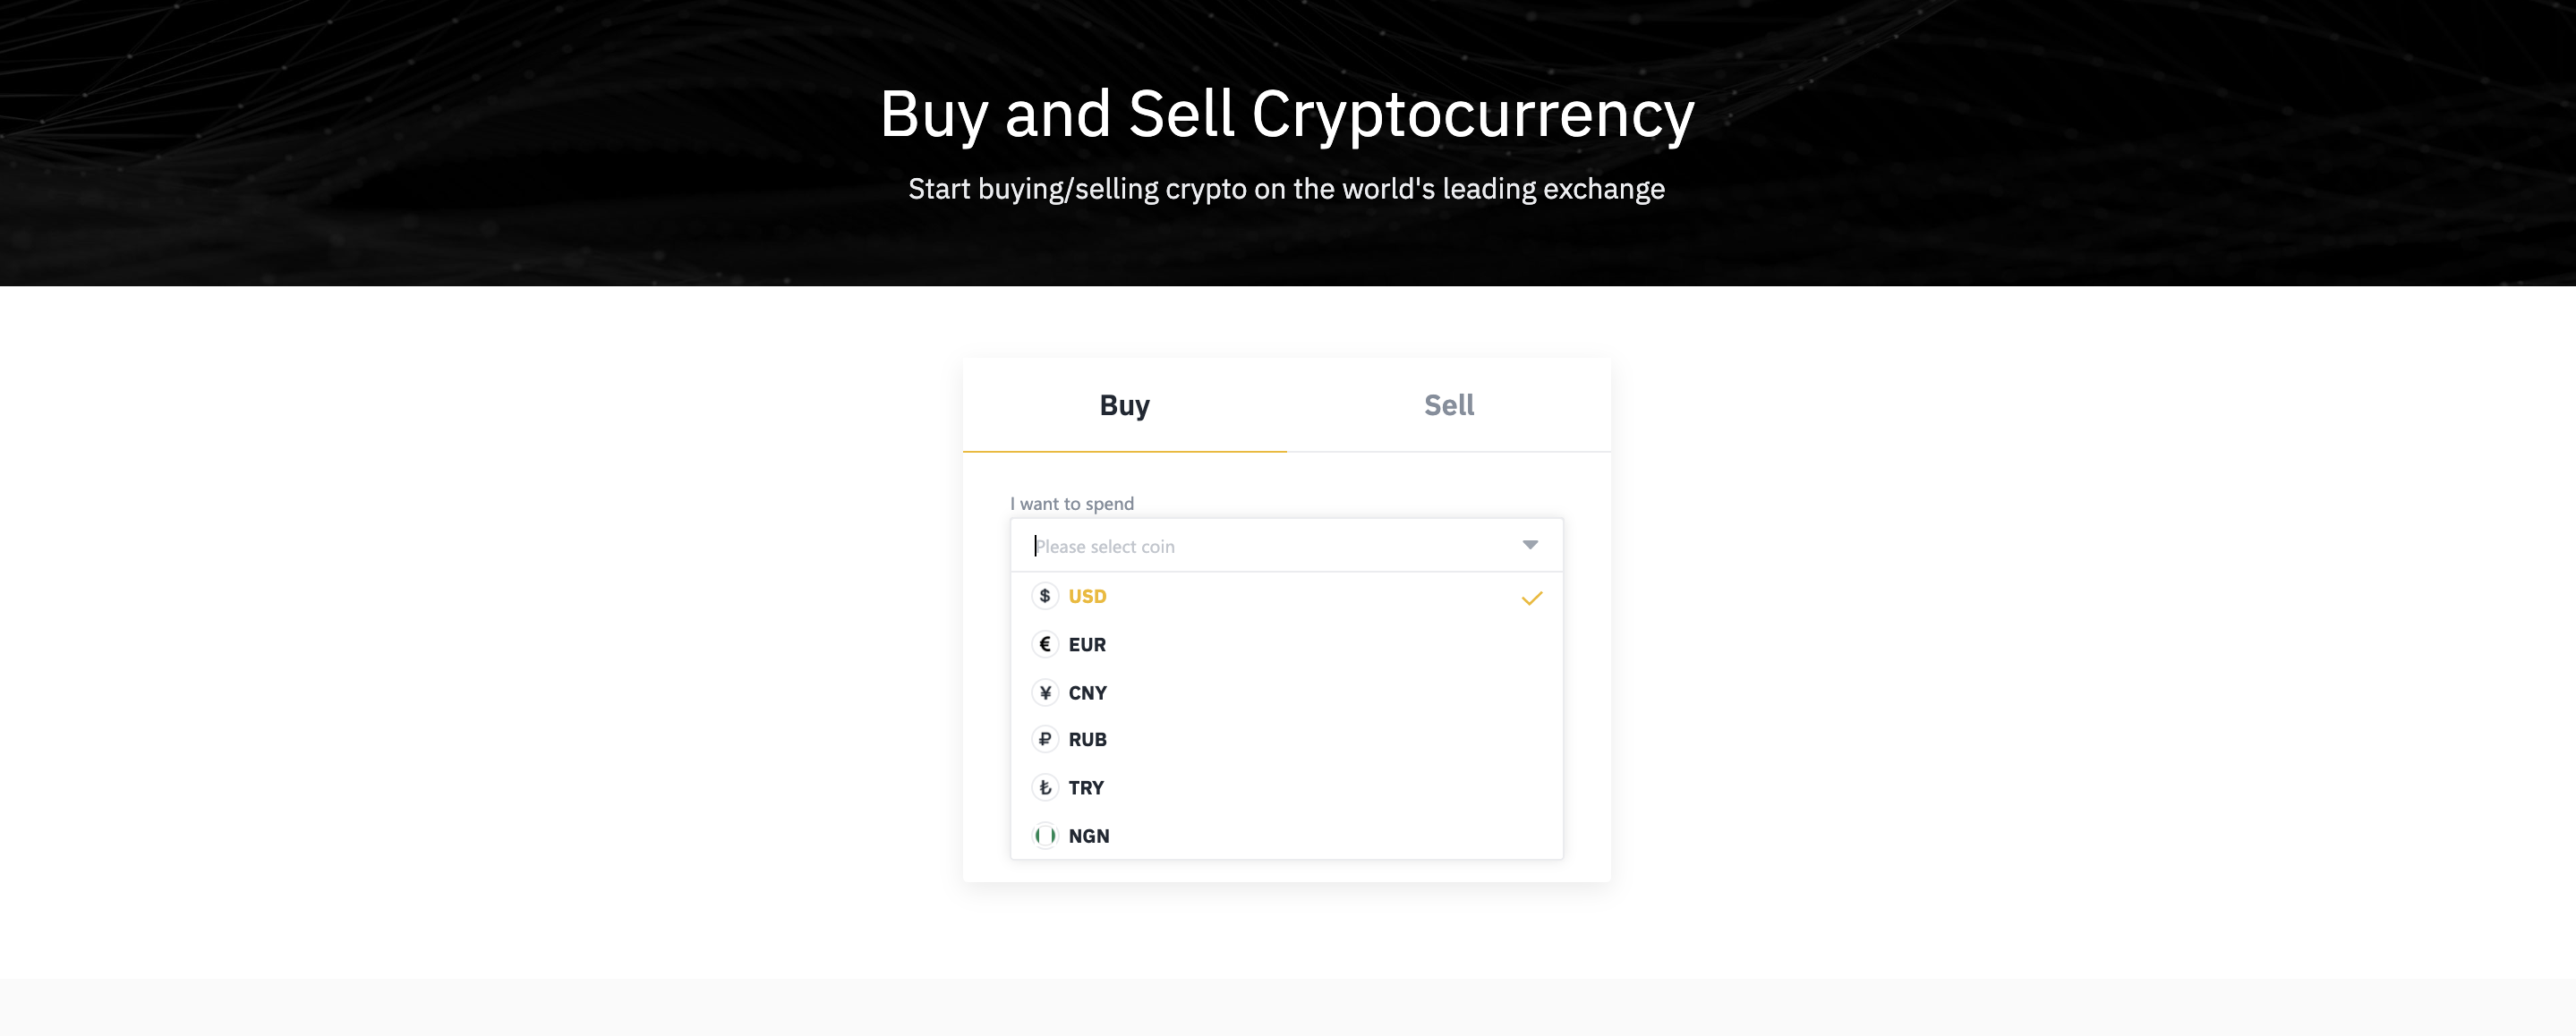The height and width of the screenshot is (1036, 2576).
Task: Collapse the coin dropdown arrow
Action: (1529, 545)
